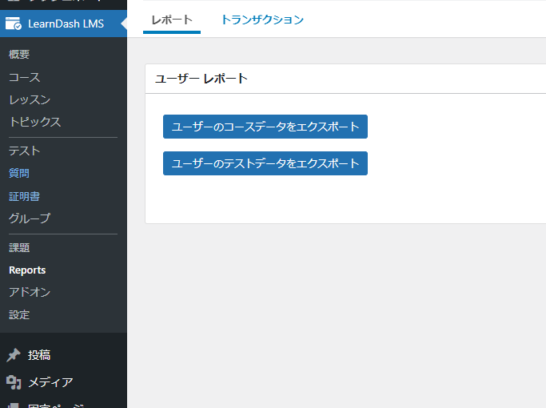Viewport: 546px width, 408px height.
Task: Click ユーザーのコースデータをエクスポート button
Action: pos(265,127)
